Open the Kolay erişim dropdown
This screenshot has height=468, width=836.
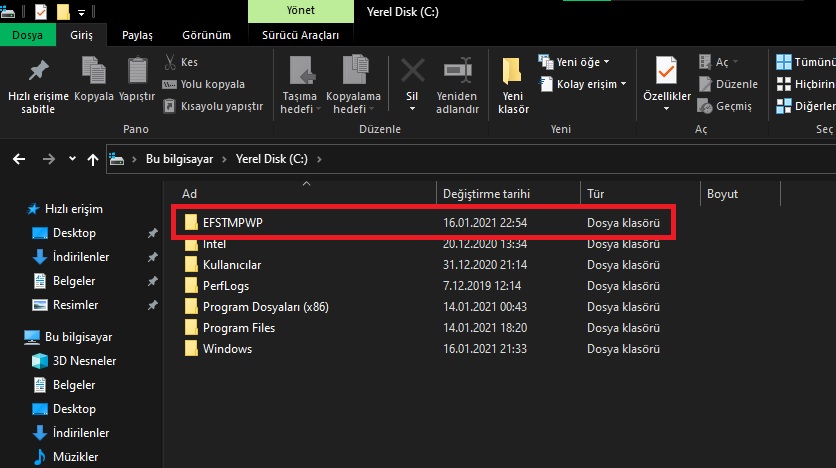point(583,84)
